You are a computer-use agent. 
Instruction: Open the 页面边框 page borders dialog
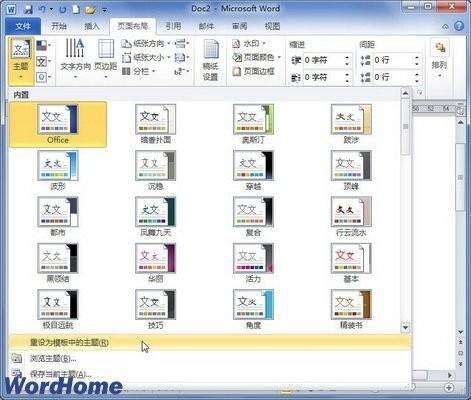[253, 71]
